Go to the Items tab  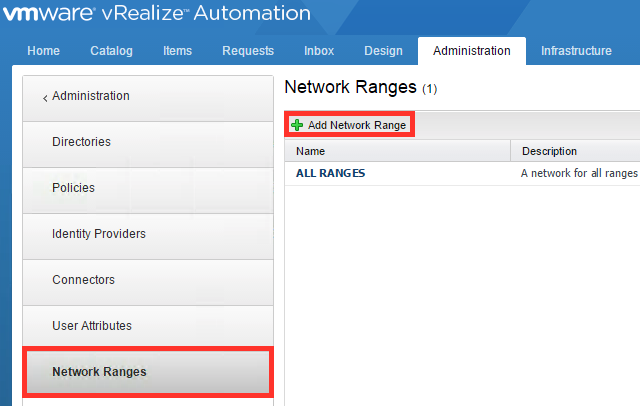tap(178, 51)
